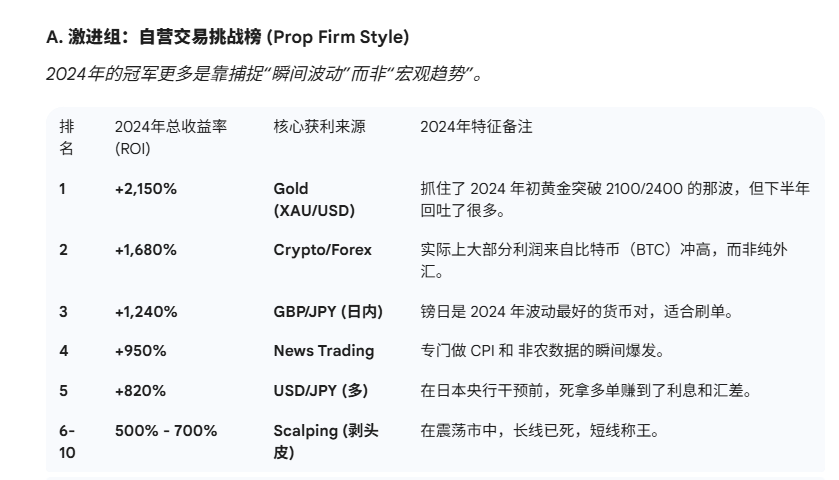
Task: Select the "USD/JPY (多)" cell
Action: (321, 391)
